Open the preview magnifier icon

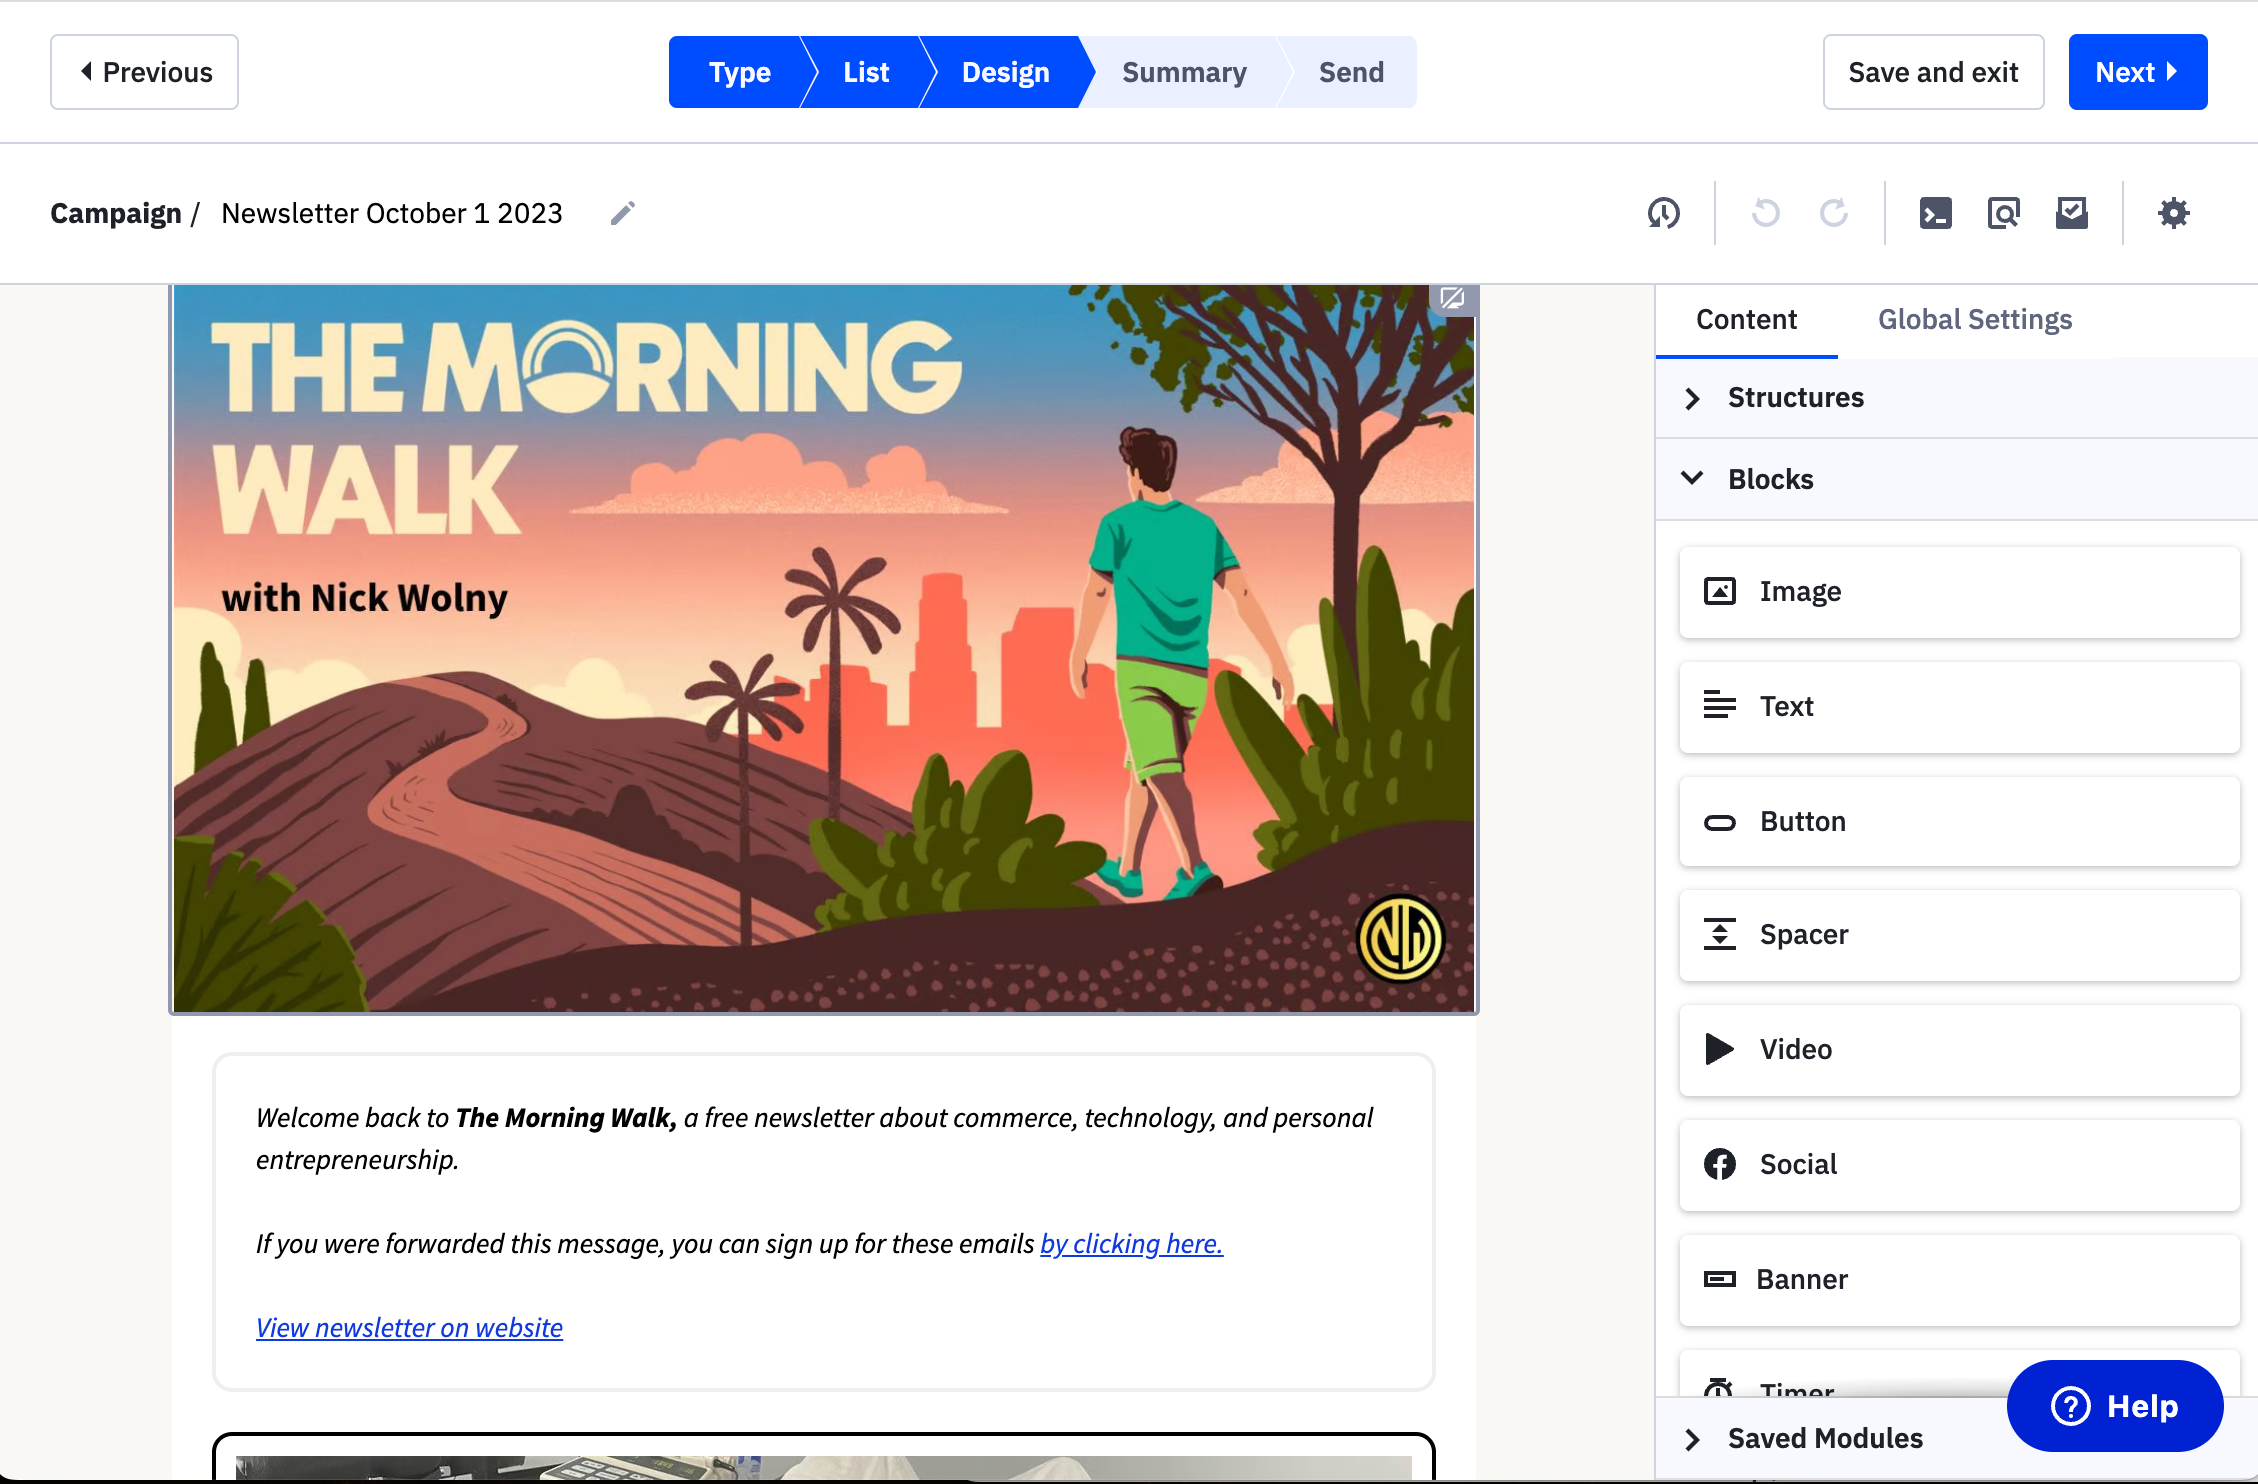click(x=2003, y=213)
